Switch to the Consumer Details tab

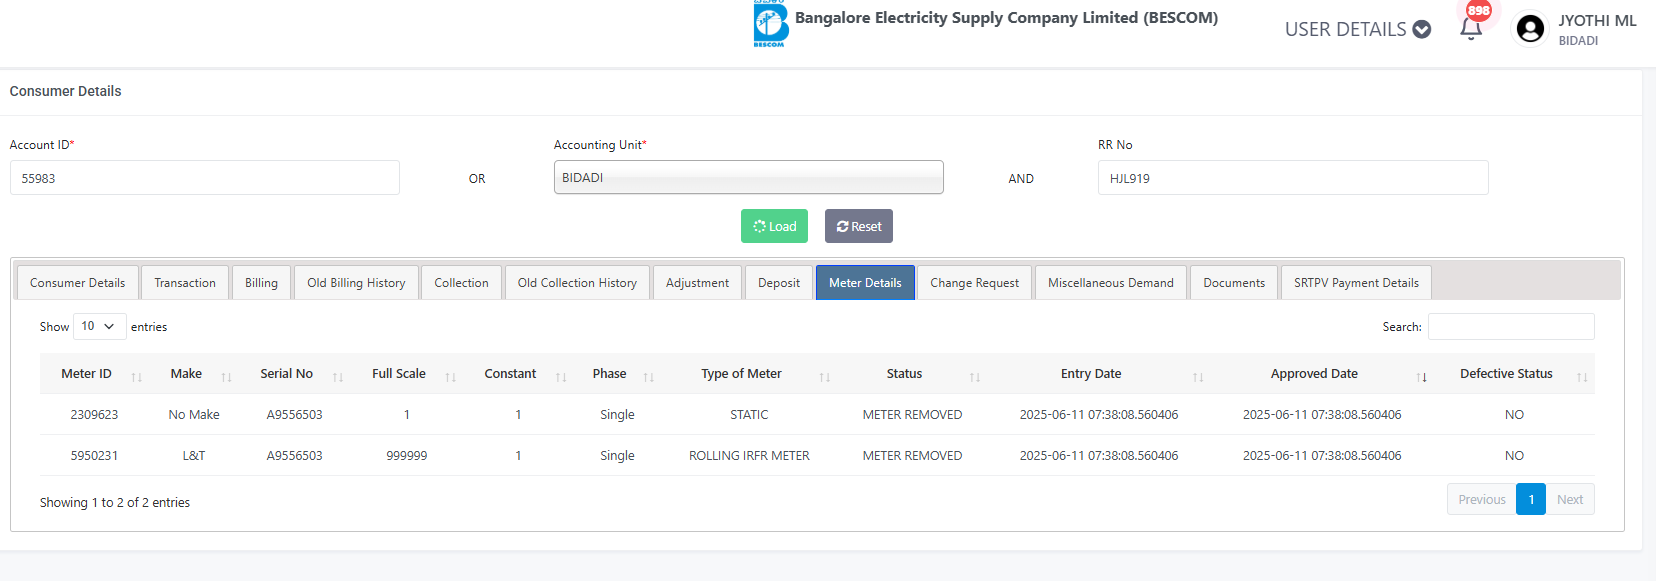point(78,283)
